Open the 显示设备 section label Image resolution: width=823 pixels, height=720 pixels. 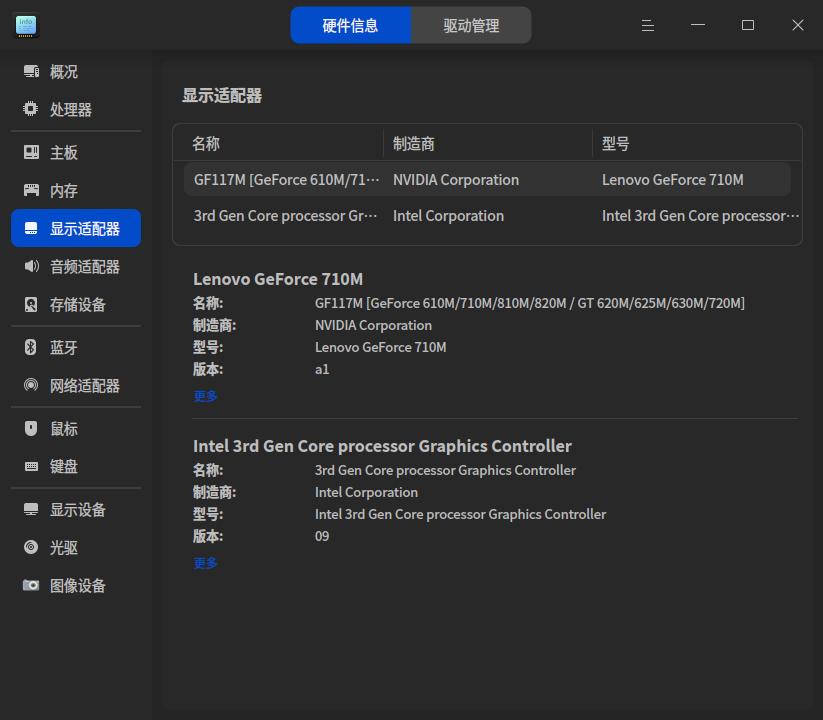(x=78, y=509)
